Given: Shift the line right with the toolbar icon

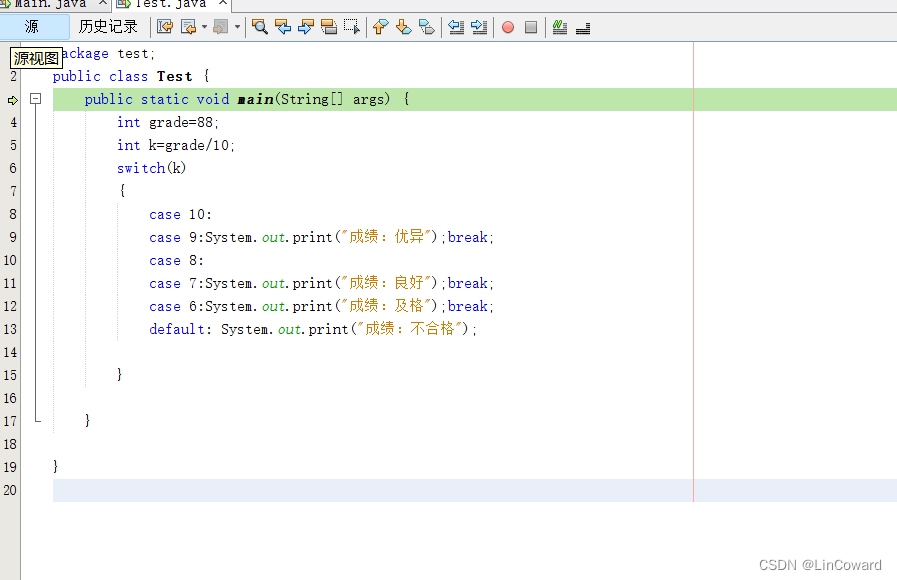Looking at the screenshot, I should coord(479,27).
